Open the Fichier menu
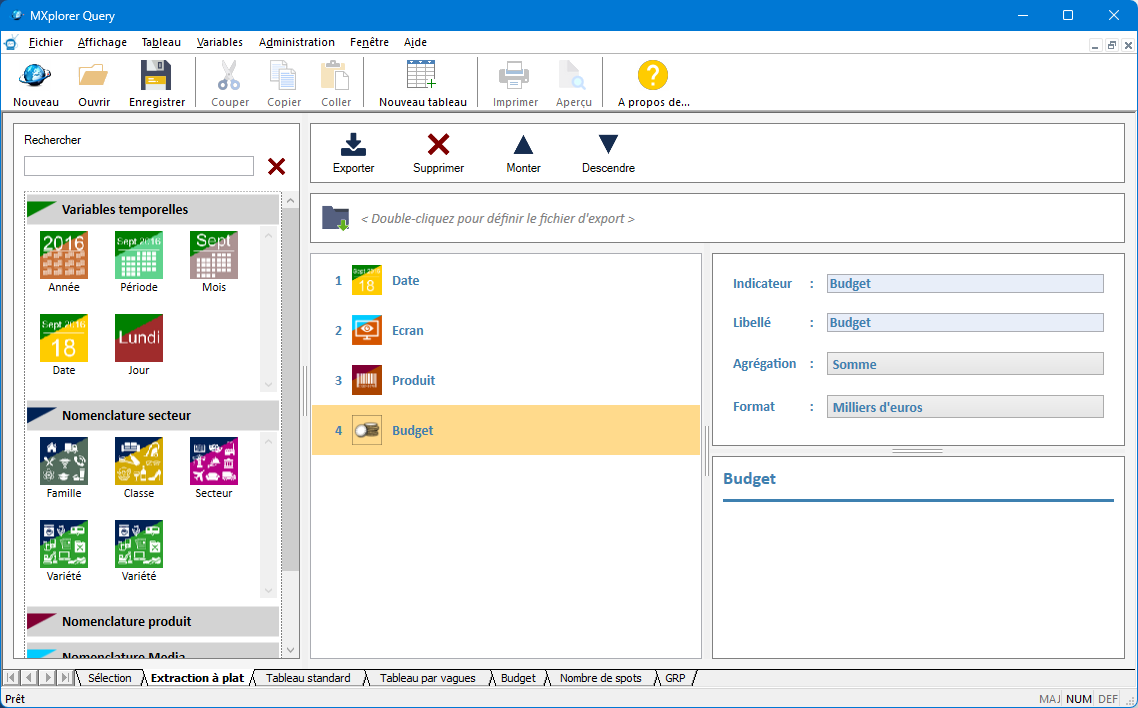This screenshot has height=708, width=1138. tap(46, 42)
